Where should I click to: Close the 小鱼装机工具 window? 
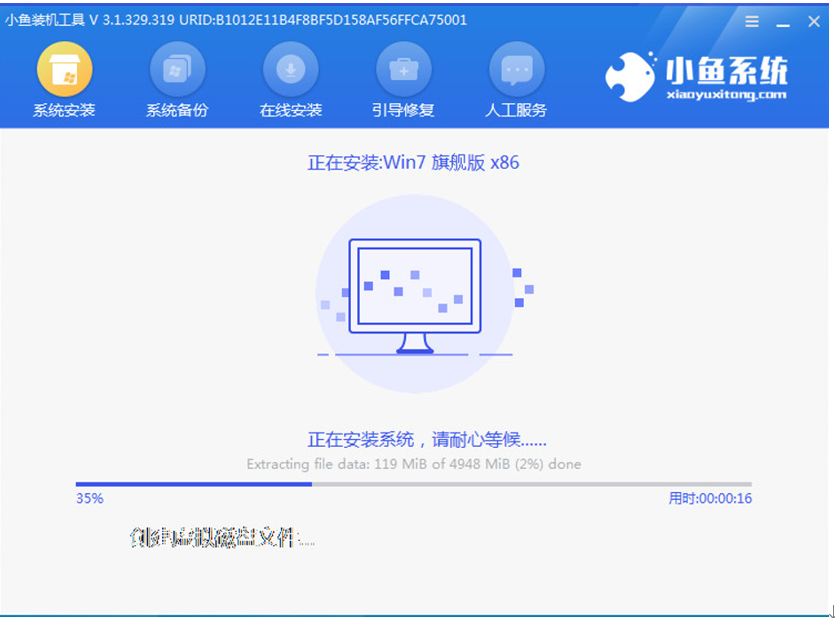pyautogui.click(x=814, y=21)
